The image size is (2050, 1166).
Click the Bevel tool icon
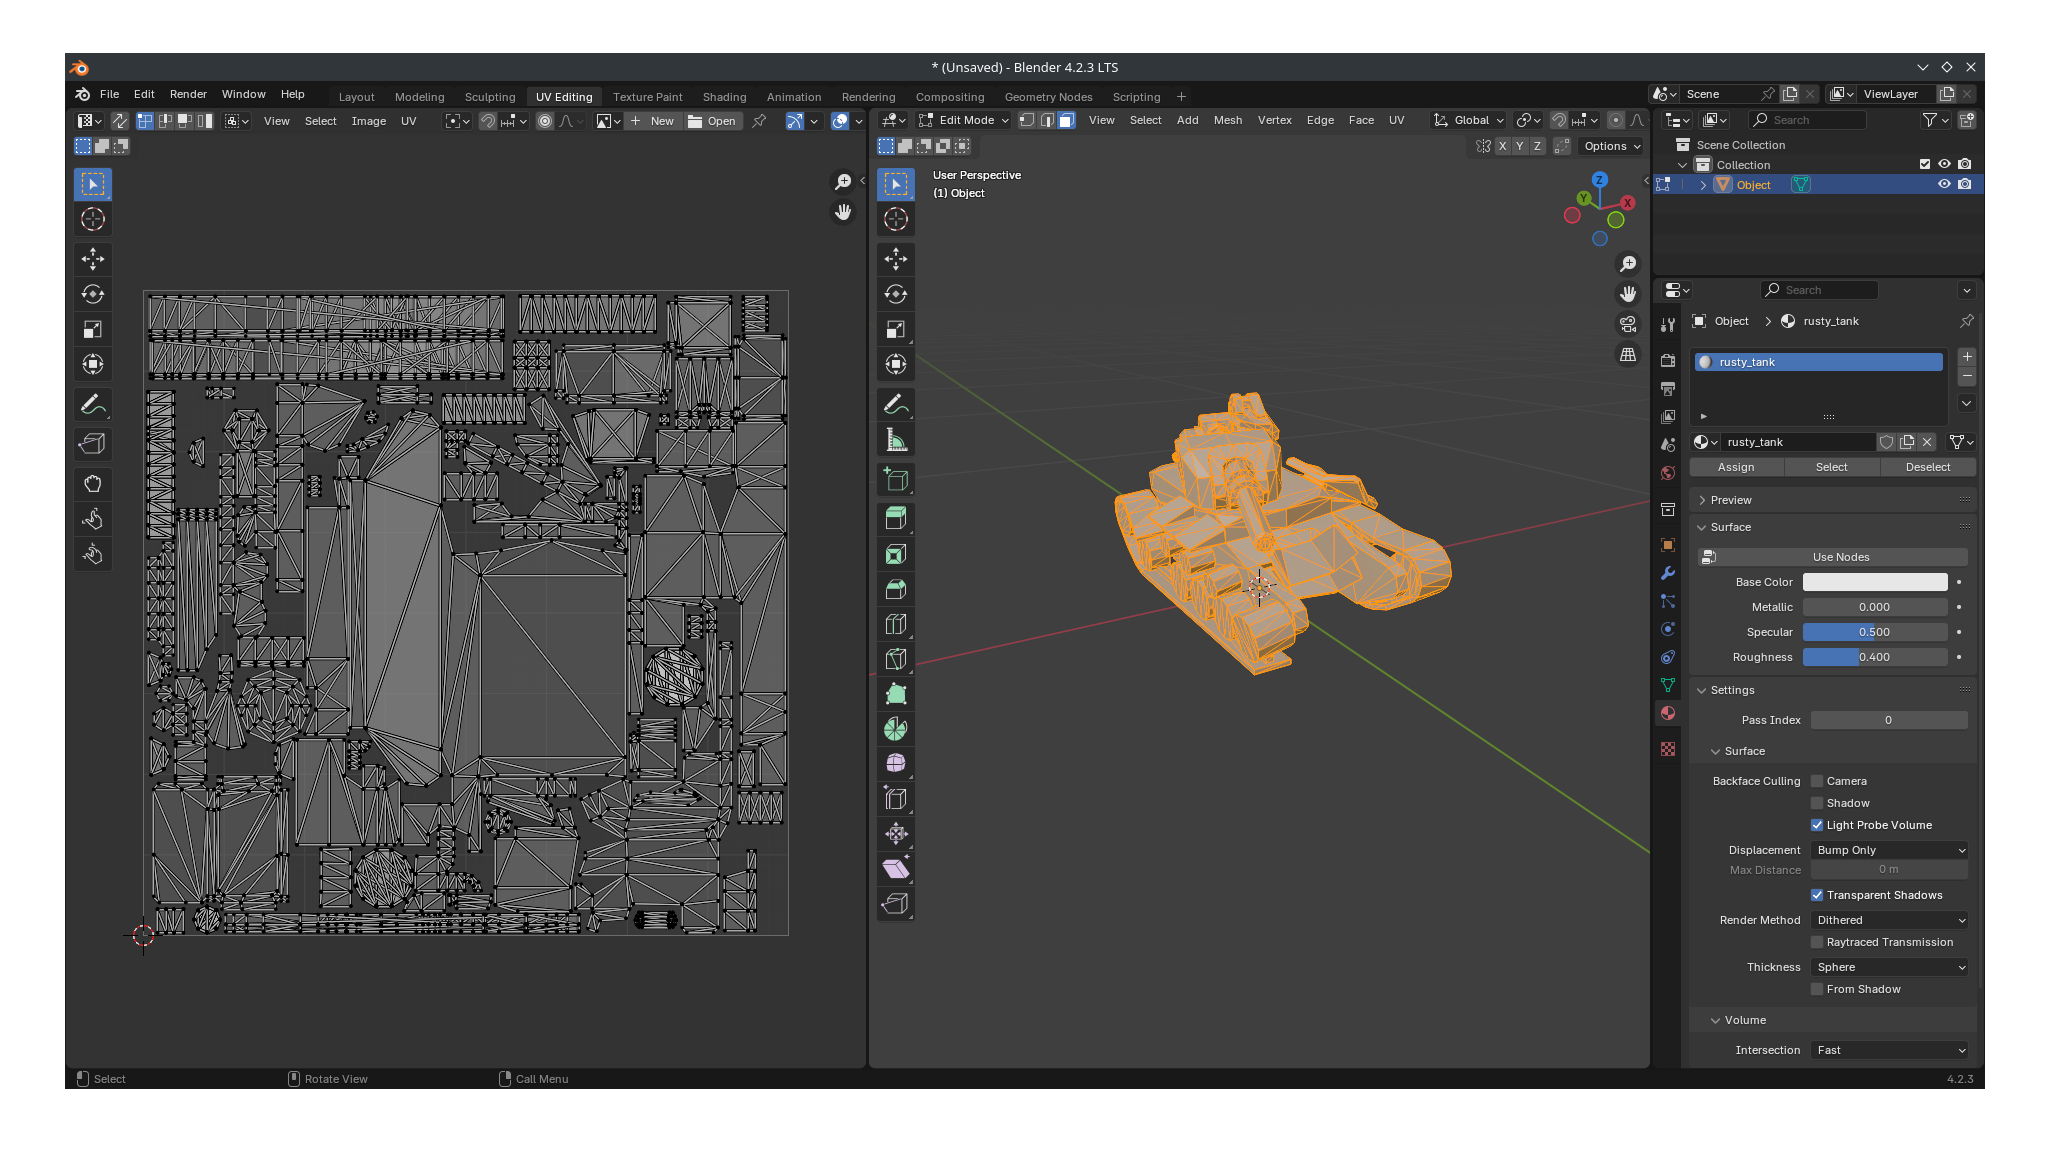click(x=896, y=590)
